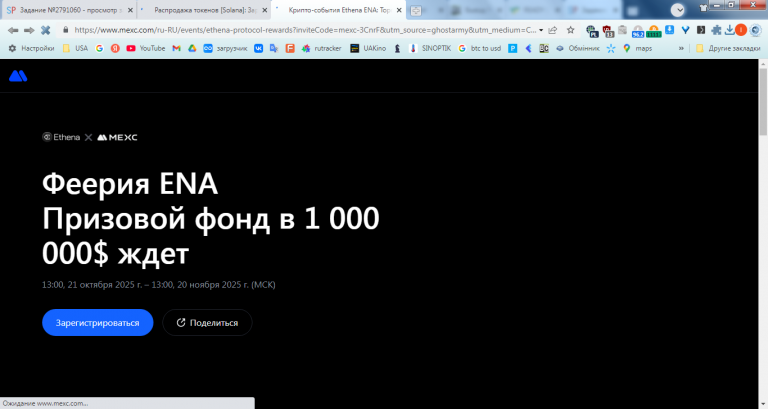
Task: Click the MEXC logo in the page header
Action: [18, 76]
